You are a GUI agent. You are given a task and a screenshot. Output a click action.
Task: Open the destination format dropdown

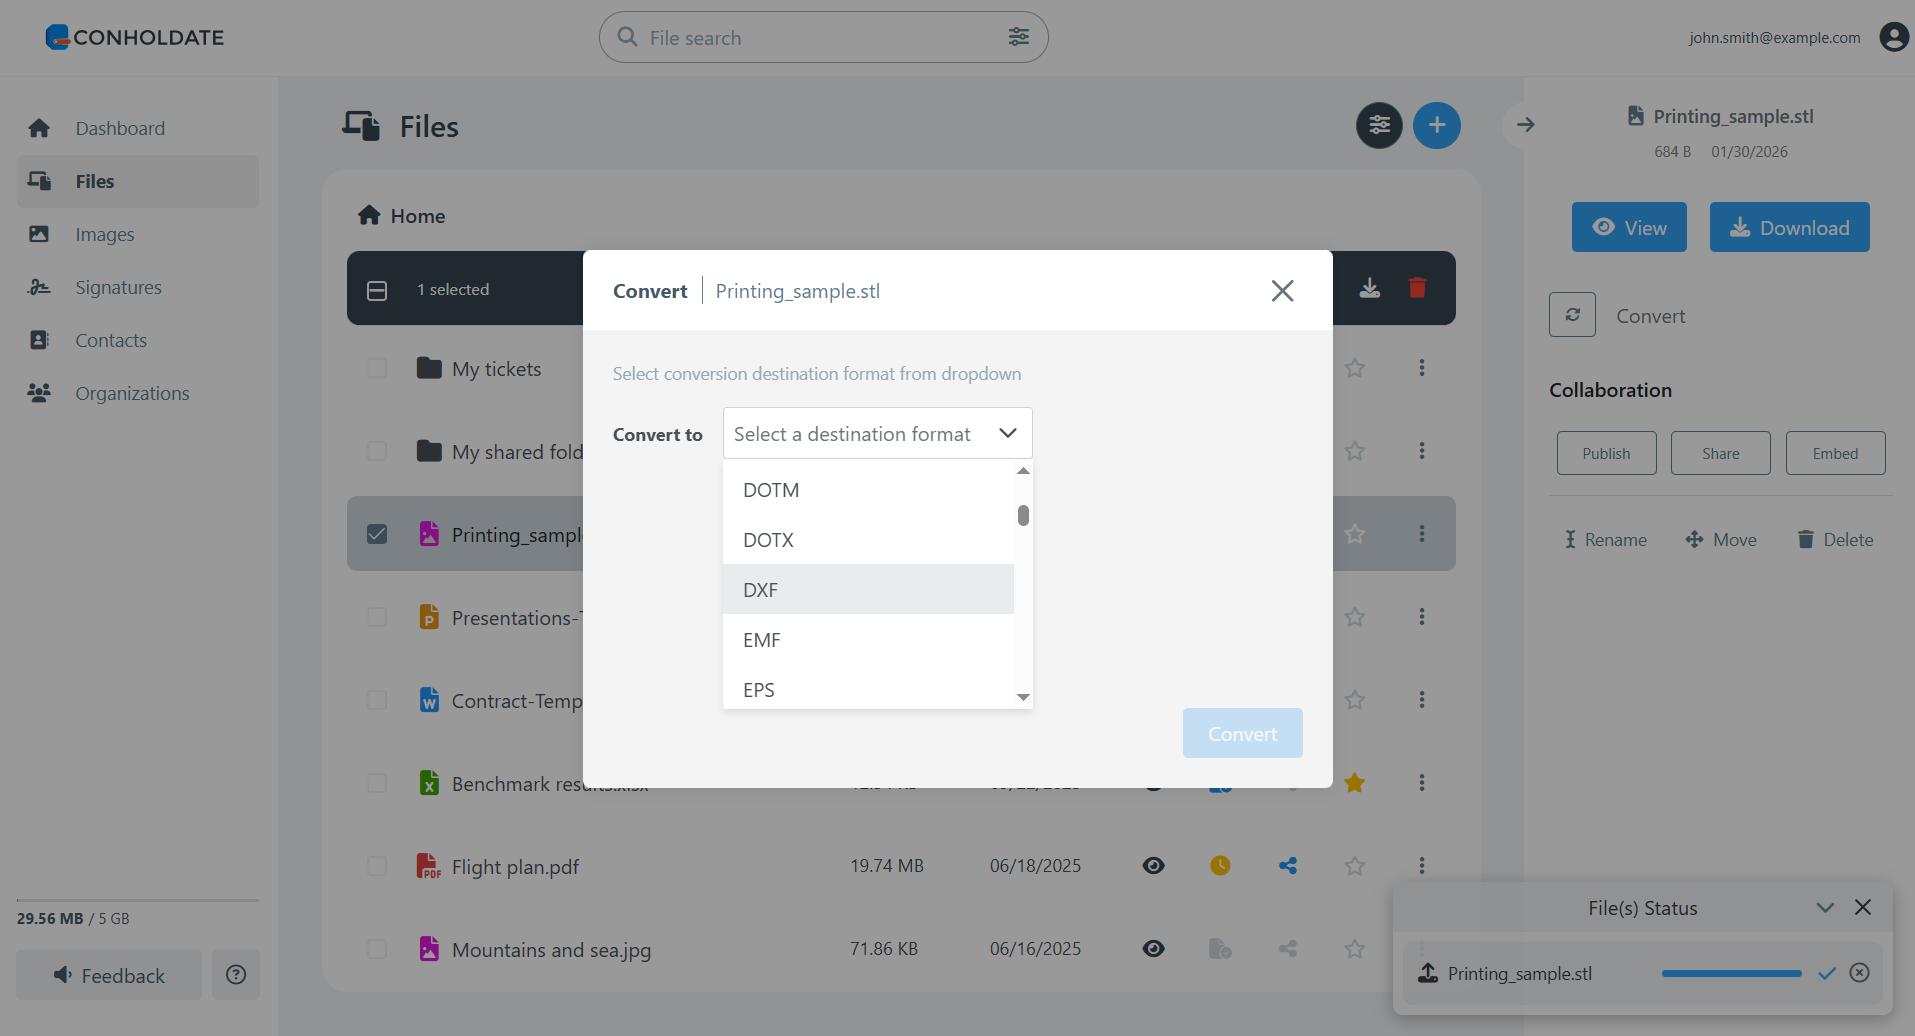(877, 433)
